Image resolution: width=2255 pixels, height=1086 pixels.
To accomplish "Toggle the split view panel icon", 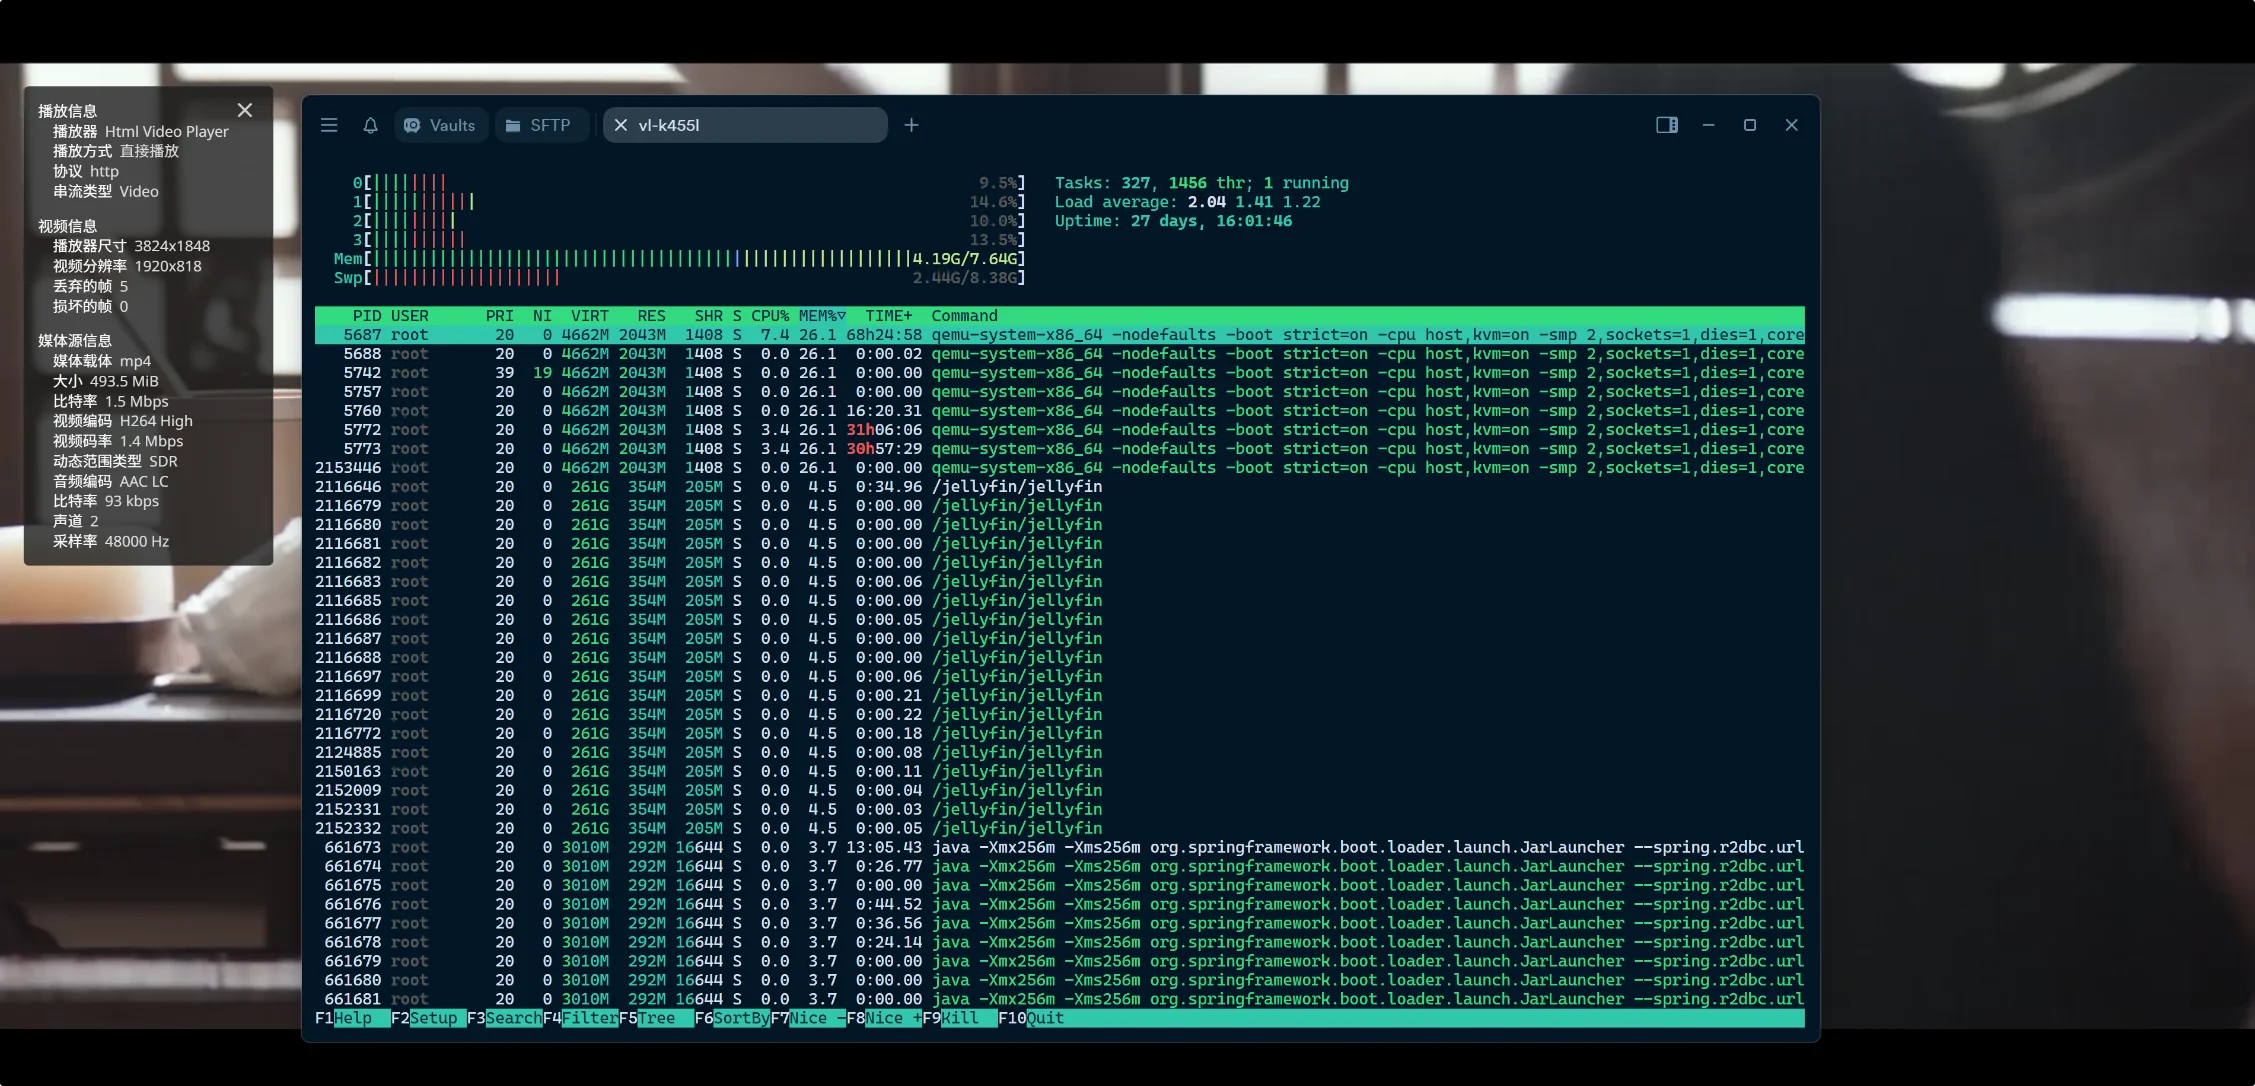I will point(1666,125).
